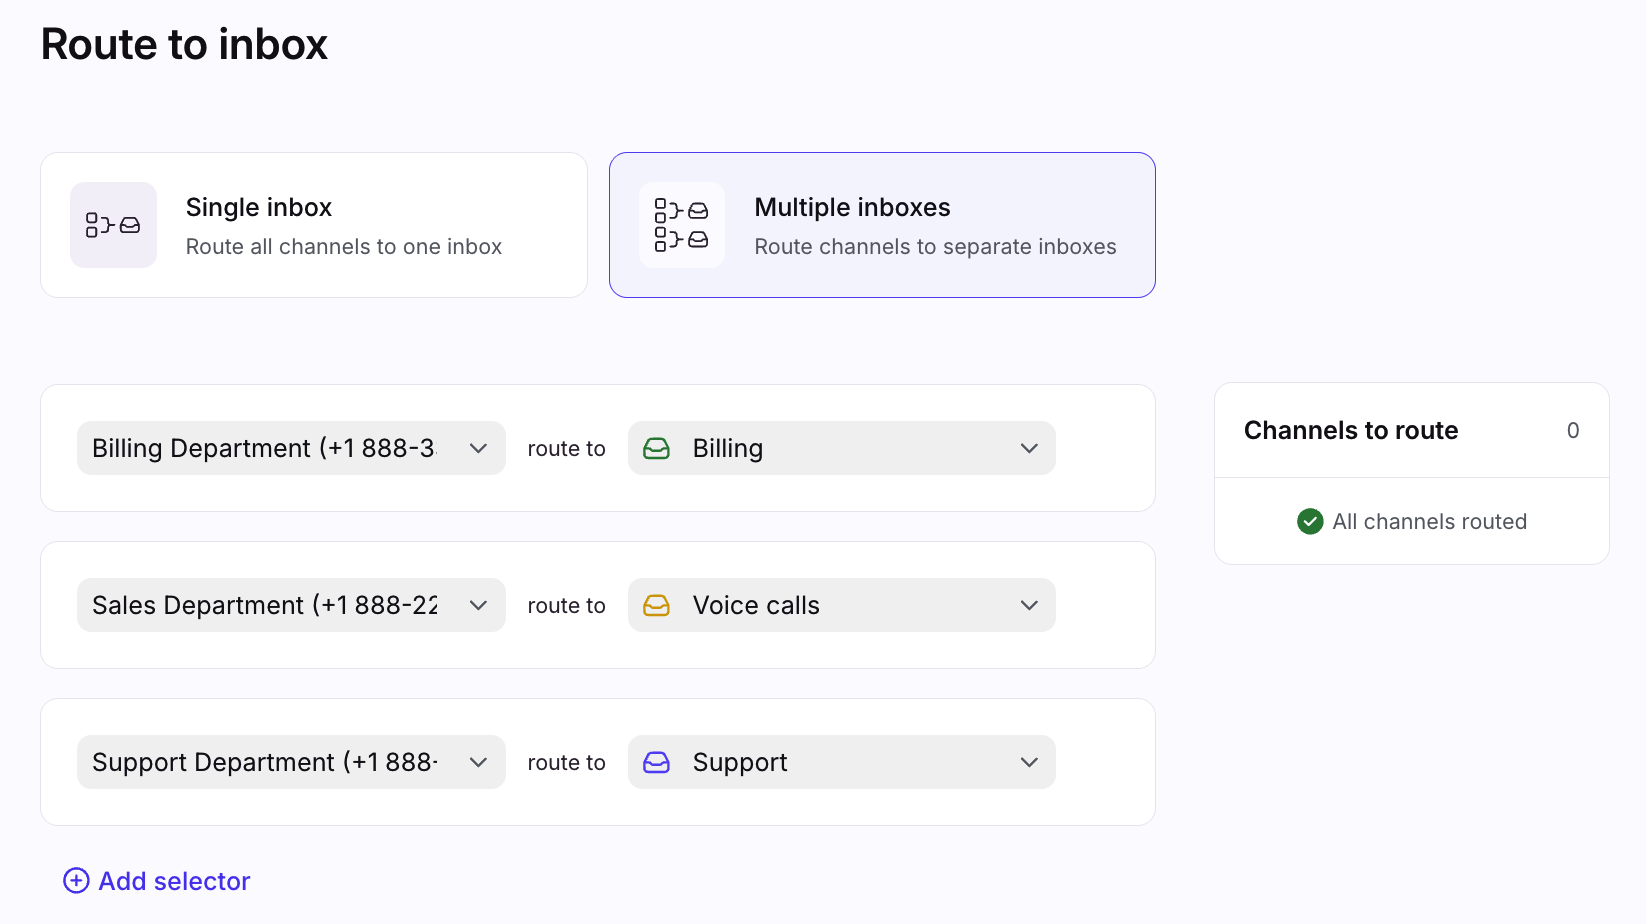Click the plus icon beside Add selector
Screen dimensions: 1646x924
pyautogui.click(x=76, y=880)
